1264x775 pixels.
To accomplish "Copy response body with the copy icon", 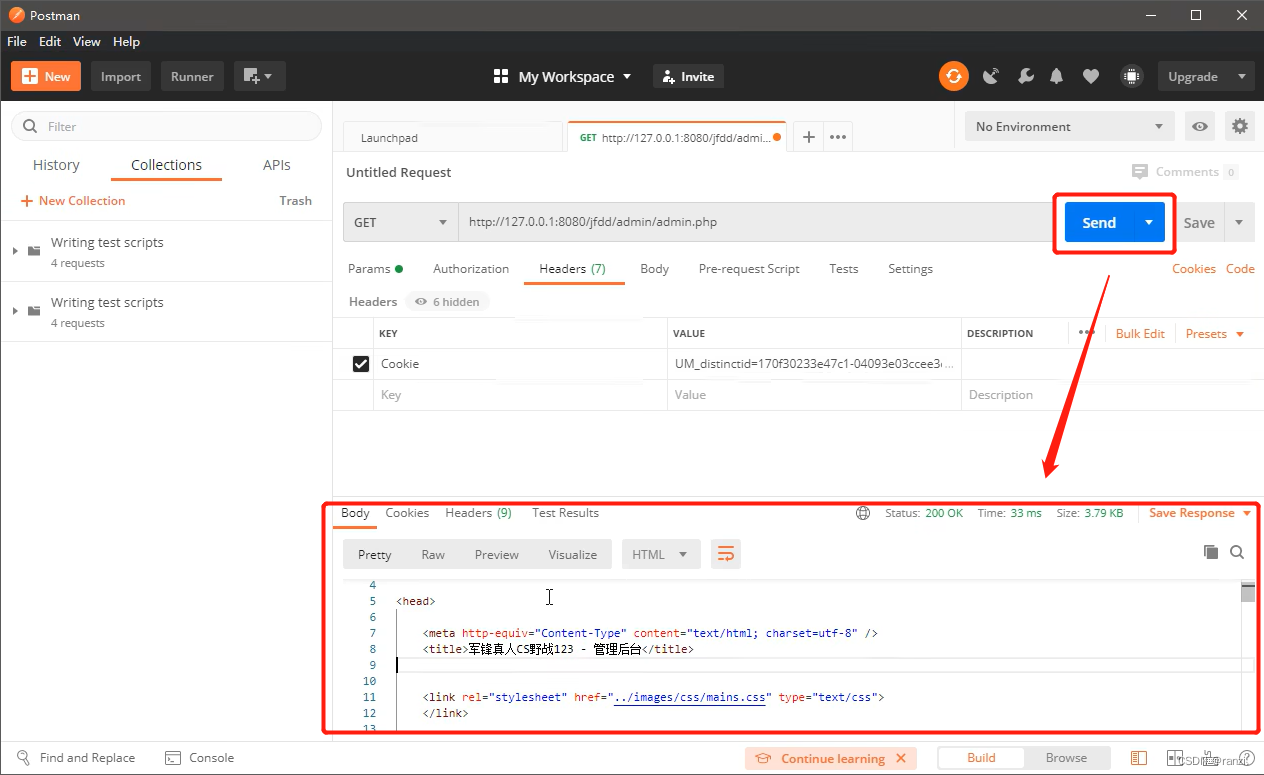I will coord(1211,552).
